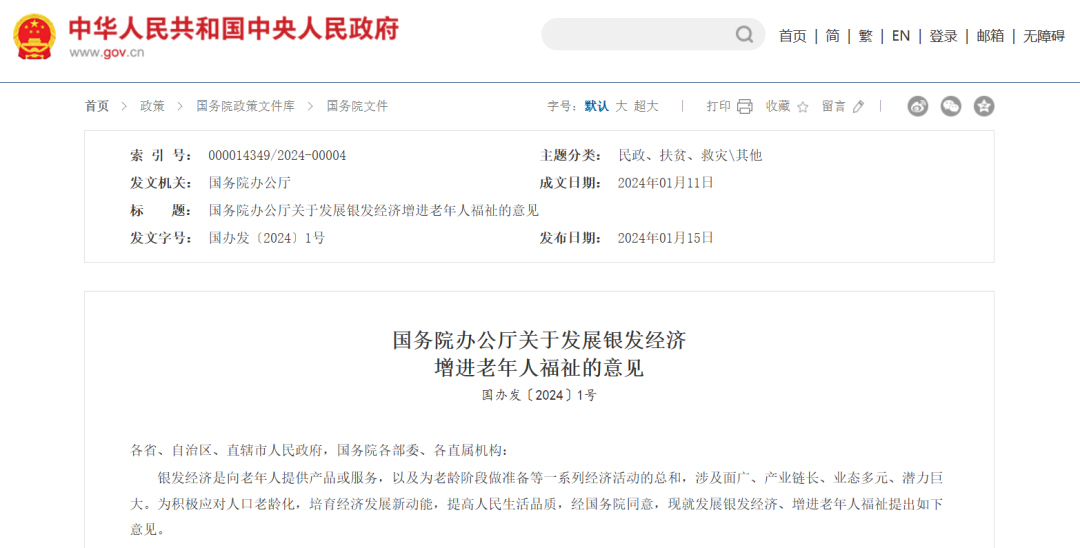Click the 登录 login link

[x=943, y=36]
